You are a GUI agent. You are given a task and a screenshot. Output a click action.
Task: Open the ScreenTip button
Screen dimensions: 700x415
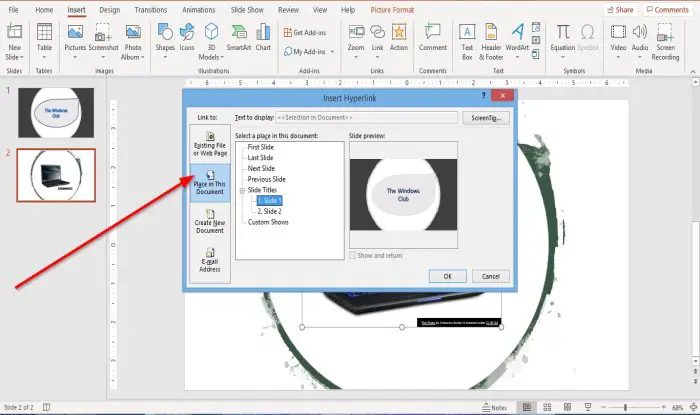pyautogui.click(x=486, y=118)
